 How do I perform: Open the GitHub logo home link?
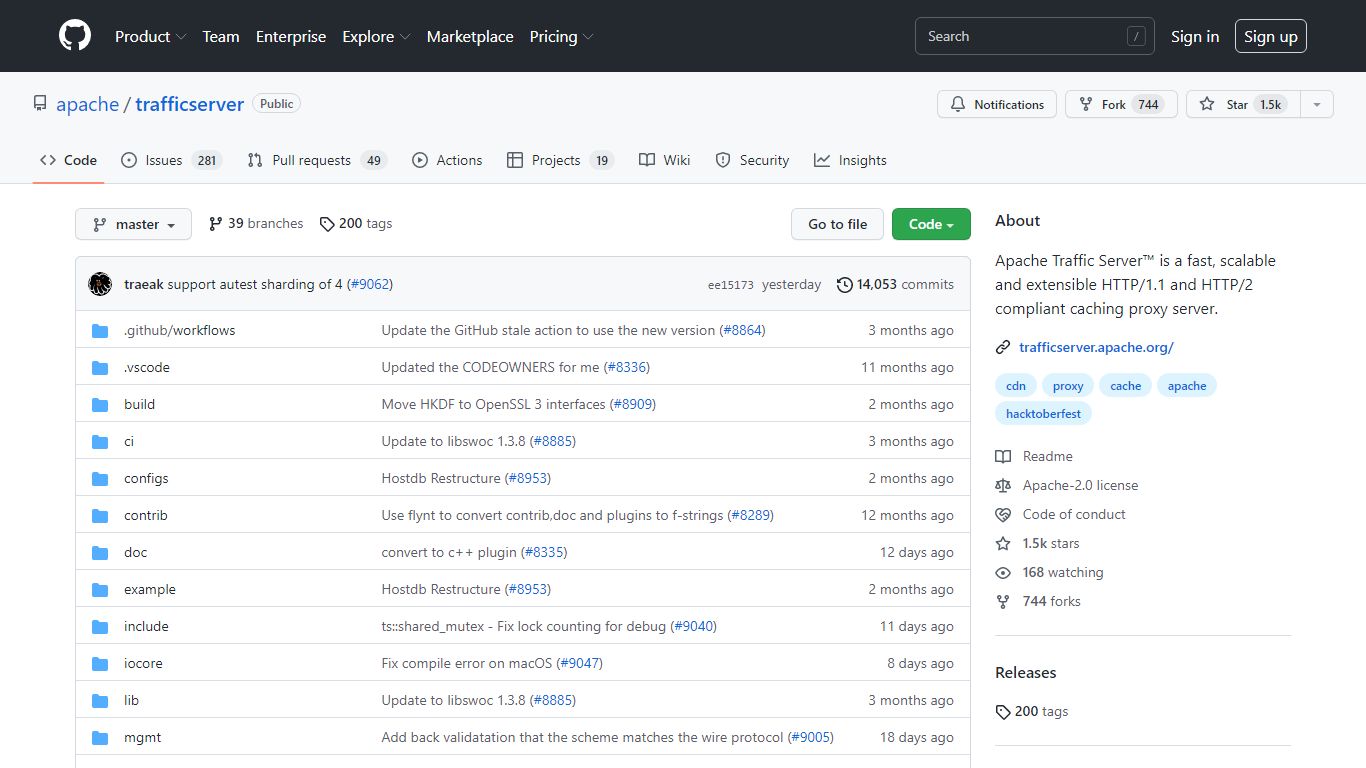(x=75, y=36)
